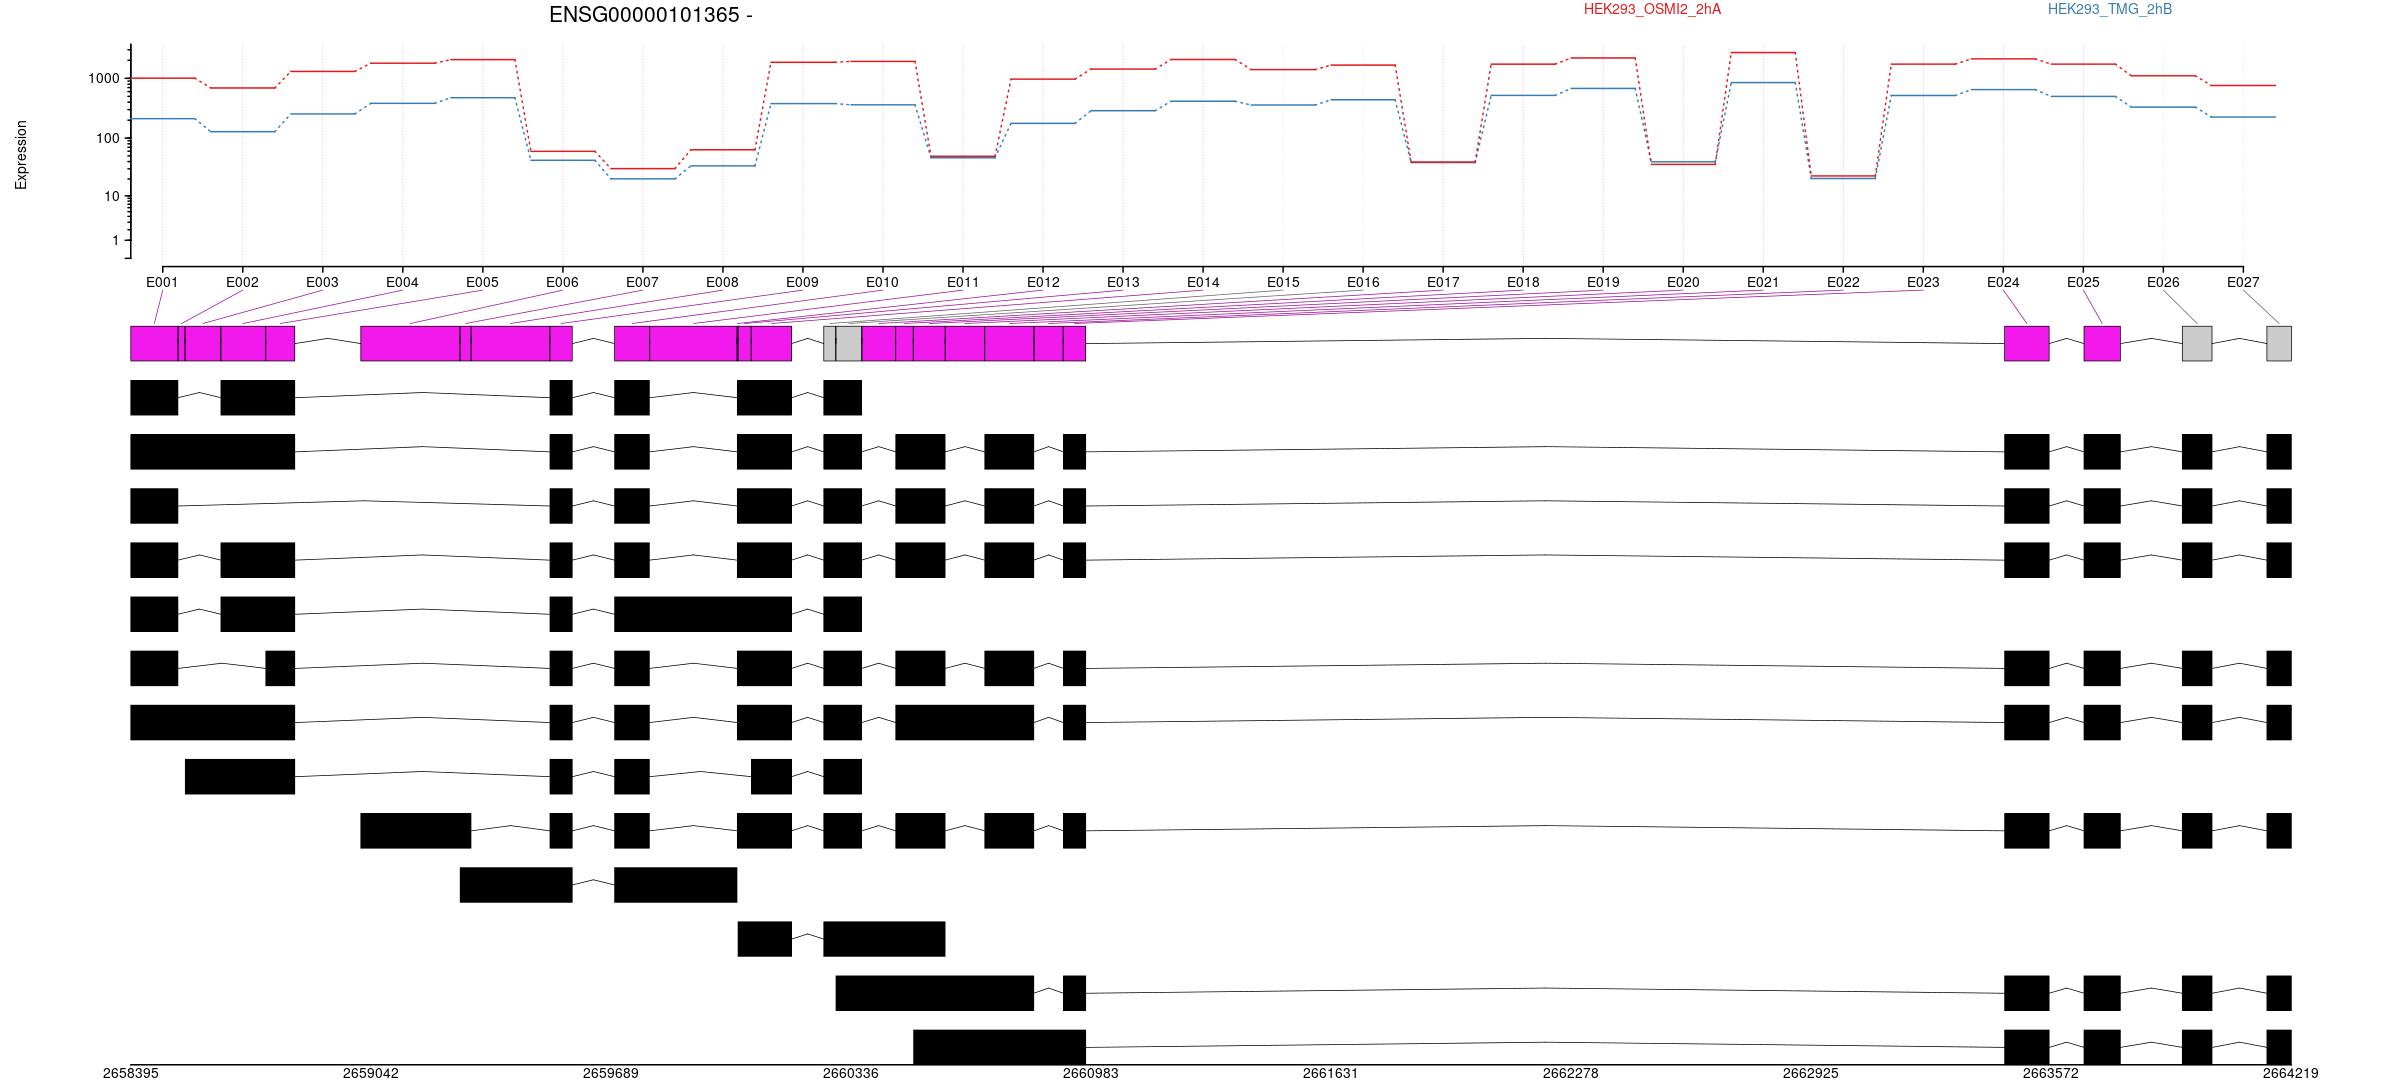The height and width of the screenshot is (1090, 2400).
Task: Select exon label E005
Action: click(x=482, y=282)
